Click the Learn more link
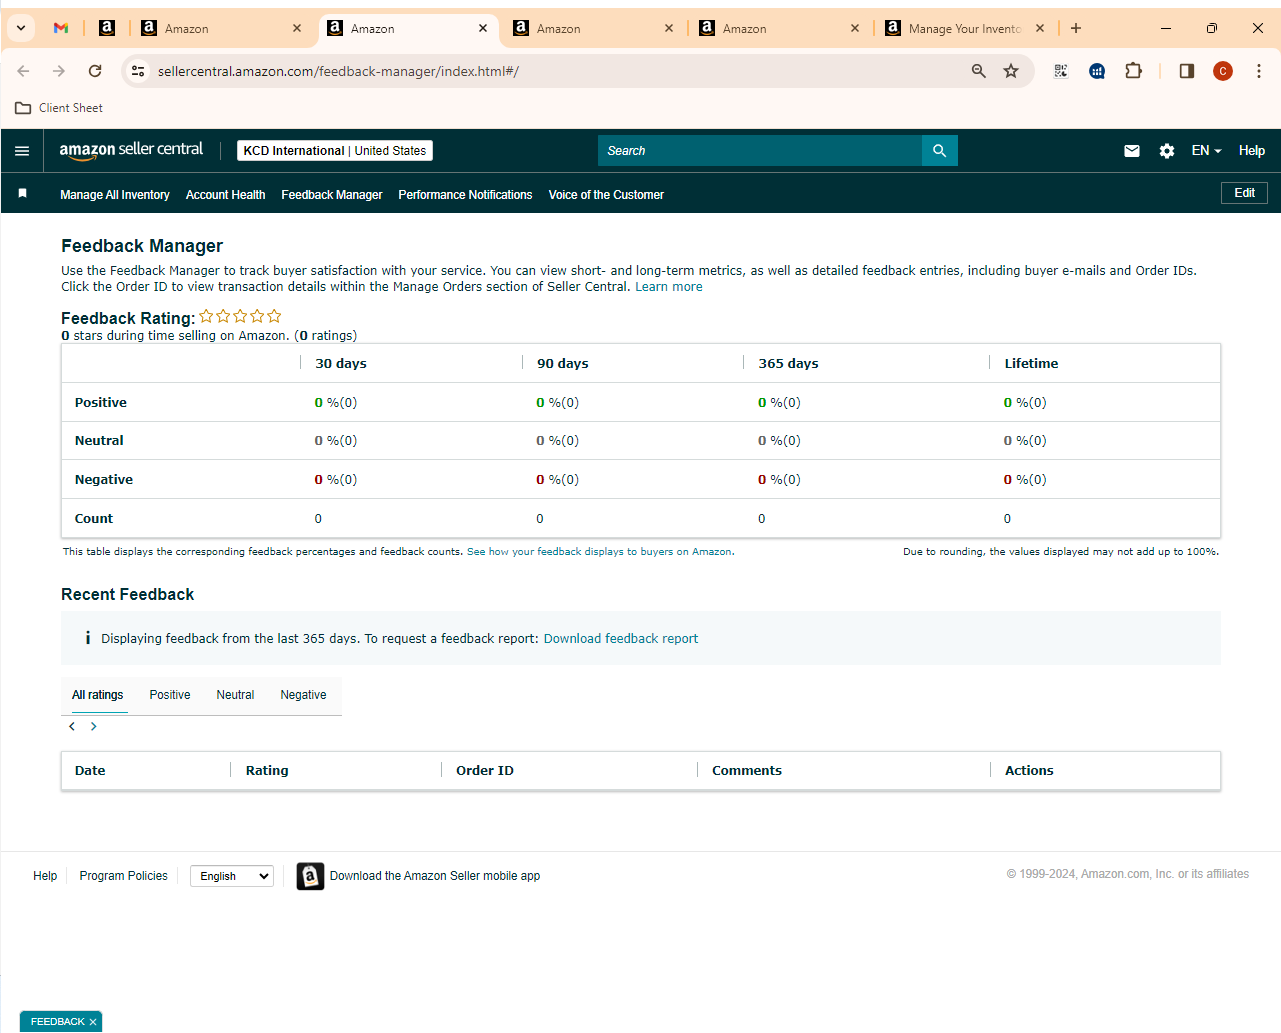The width and height of the screenshot is (1281, 1033). (669, 287)
